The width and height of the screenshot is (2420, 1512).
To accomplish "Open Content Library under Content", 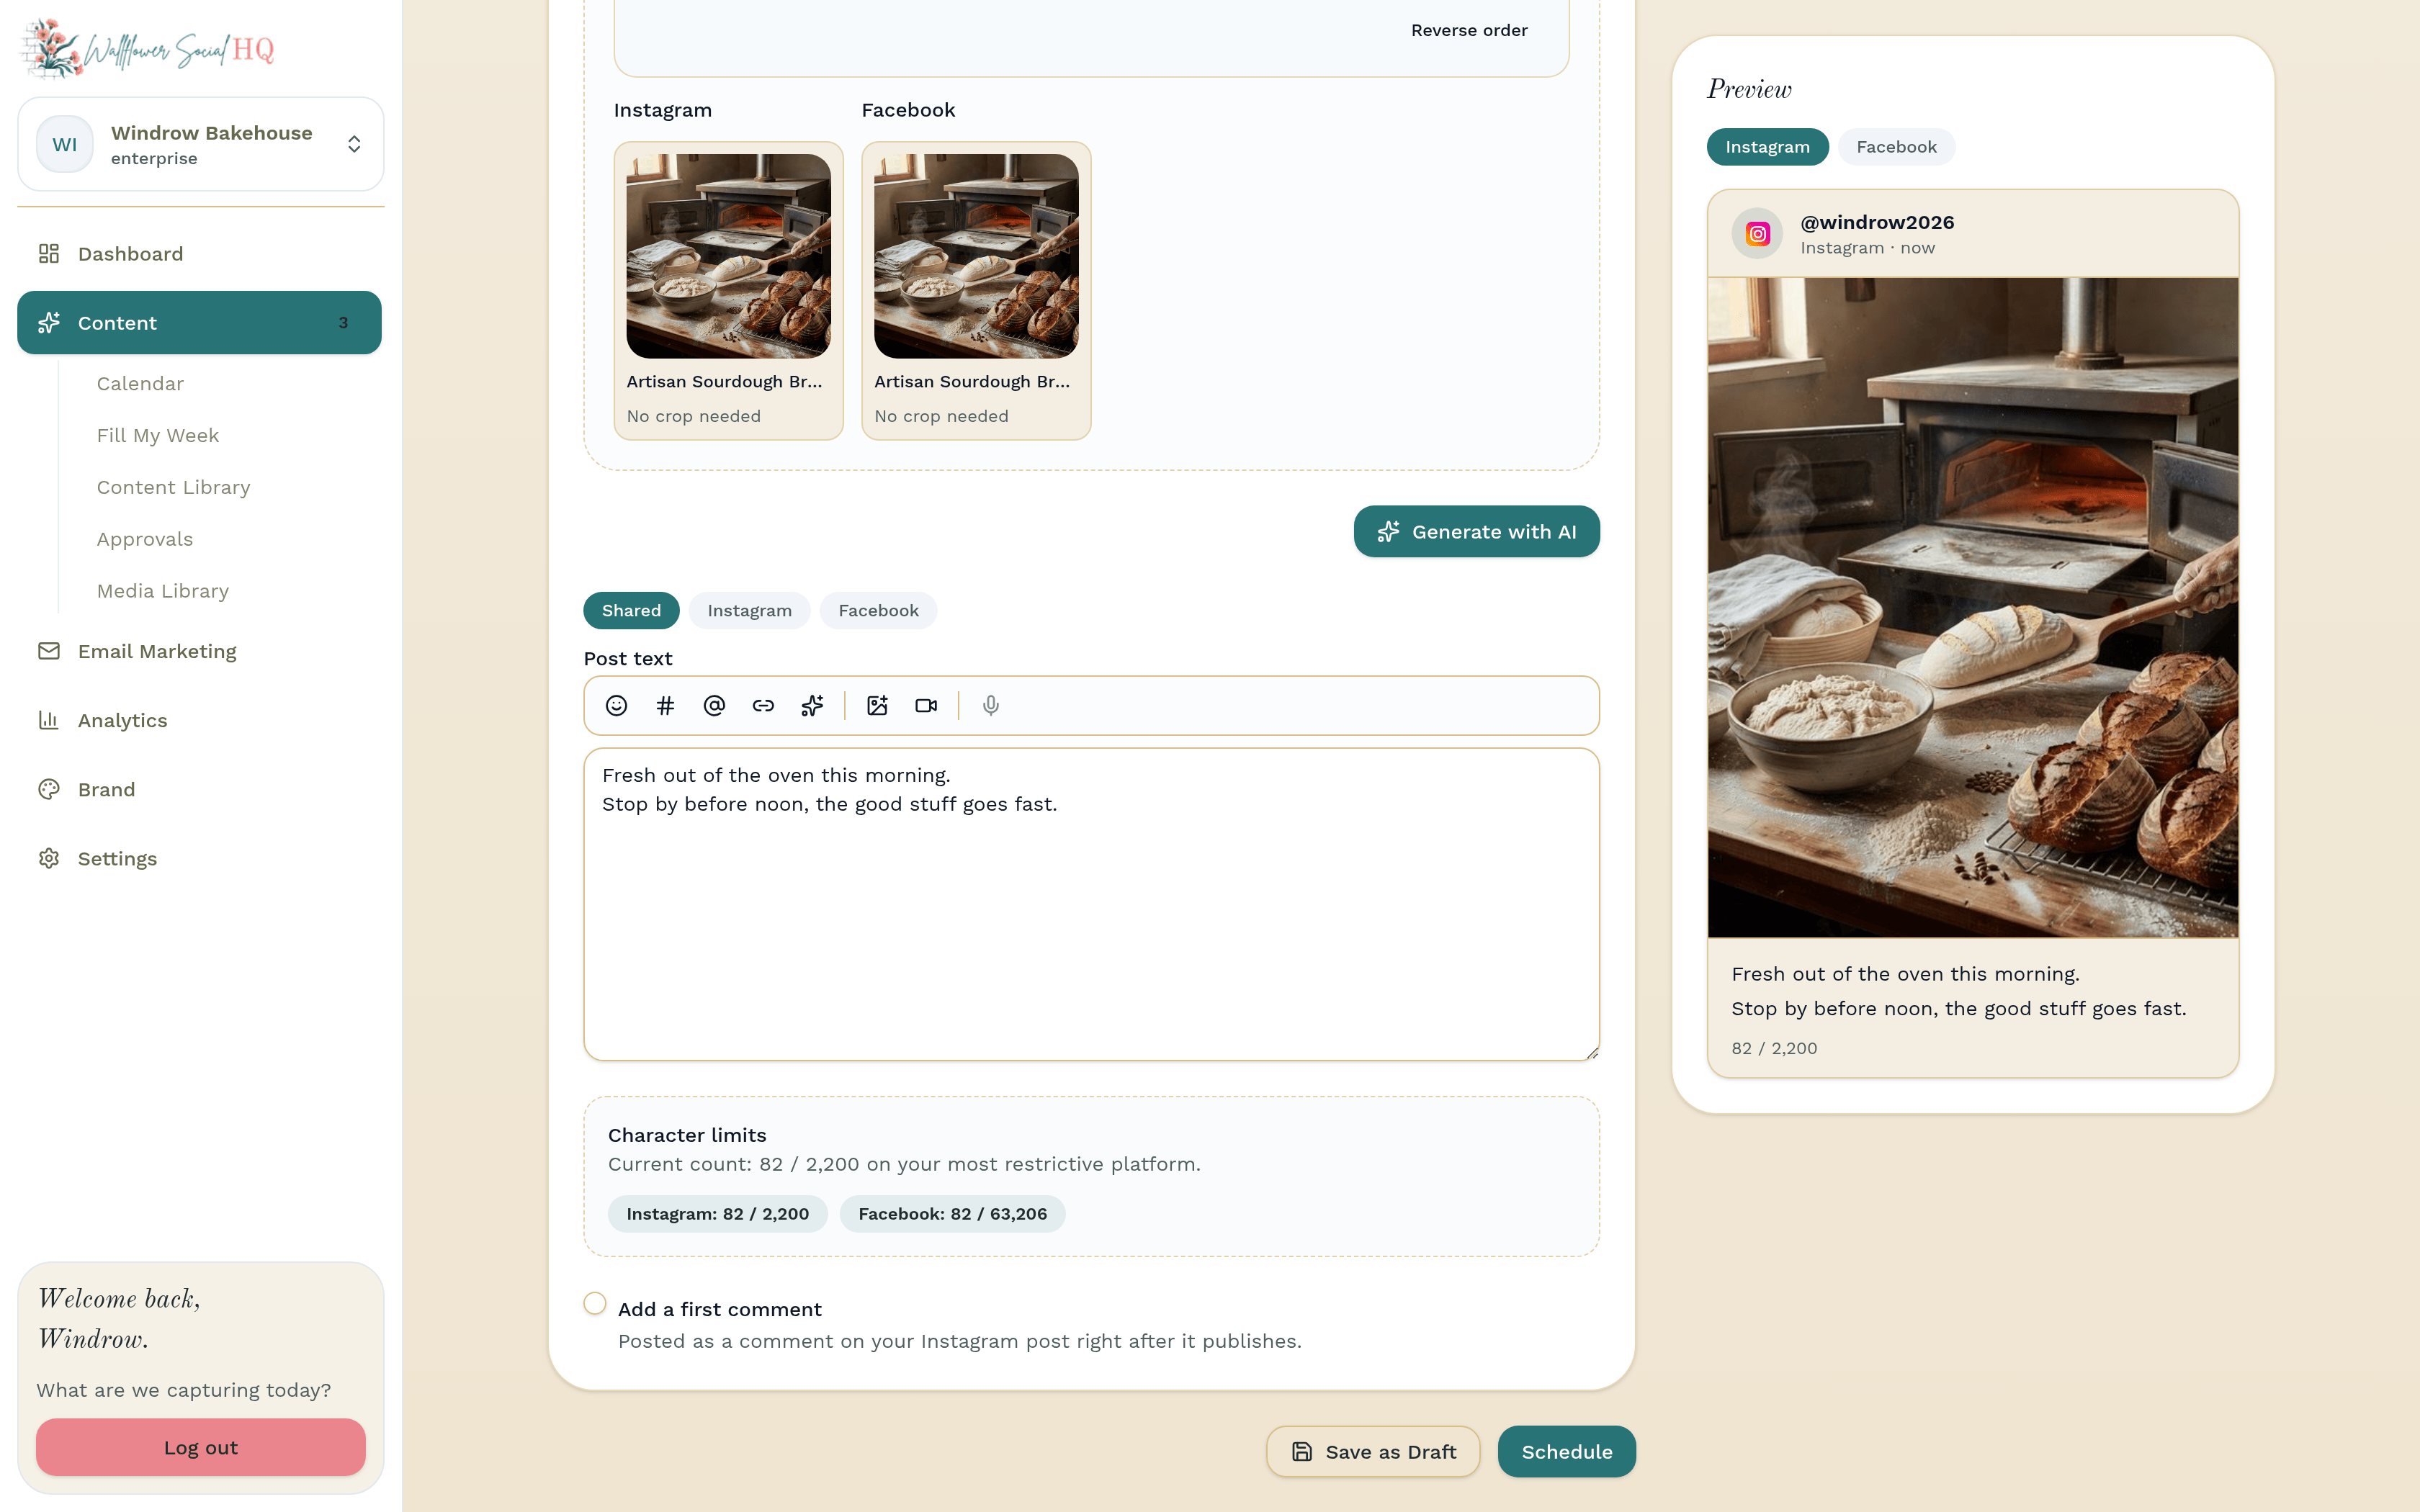I will pyautogui.click(x=174, y=488).
